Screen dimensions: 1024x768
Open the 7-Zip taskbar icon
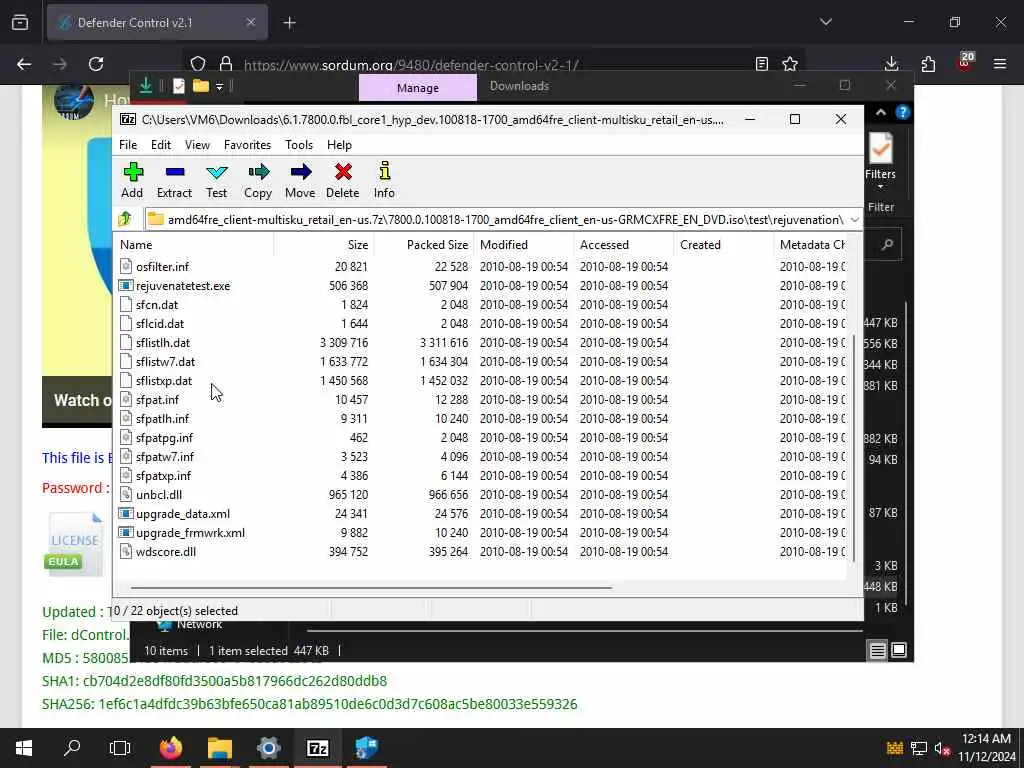tap(317, 748)
